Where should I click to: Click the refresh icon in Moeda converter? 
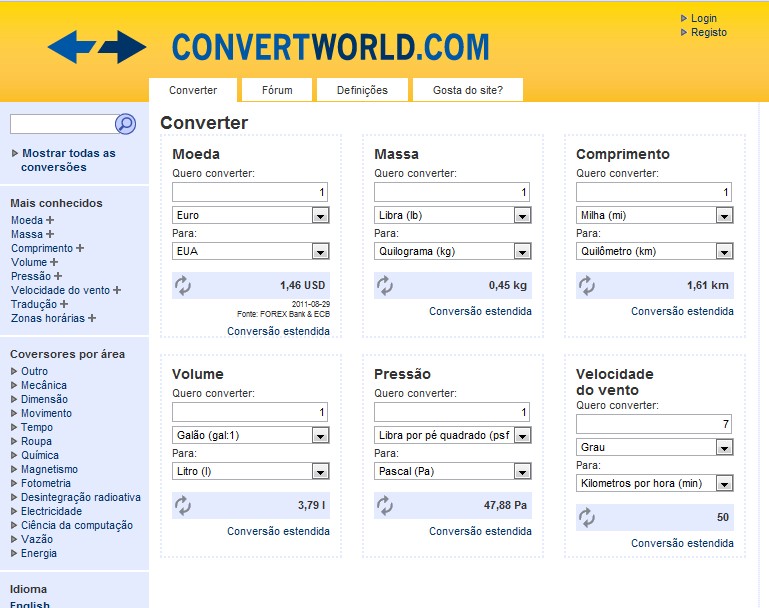pyautogui.click(x=183, y=286)
